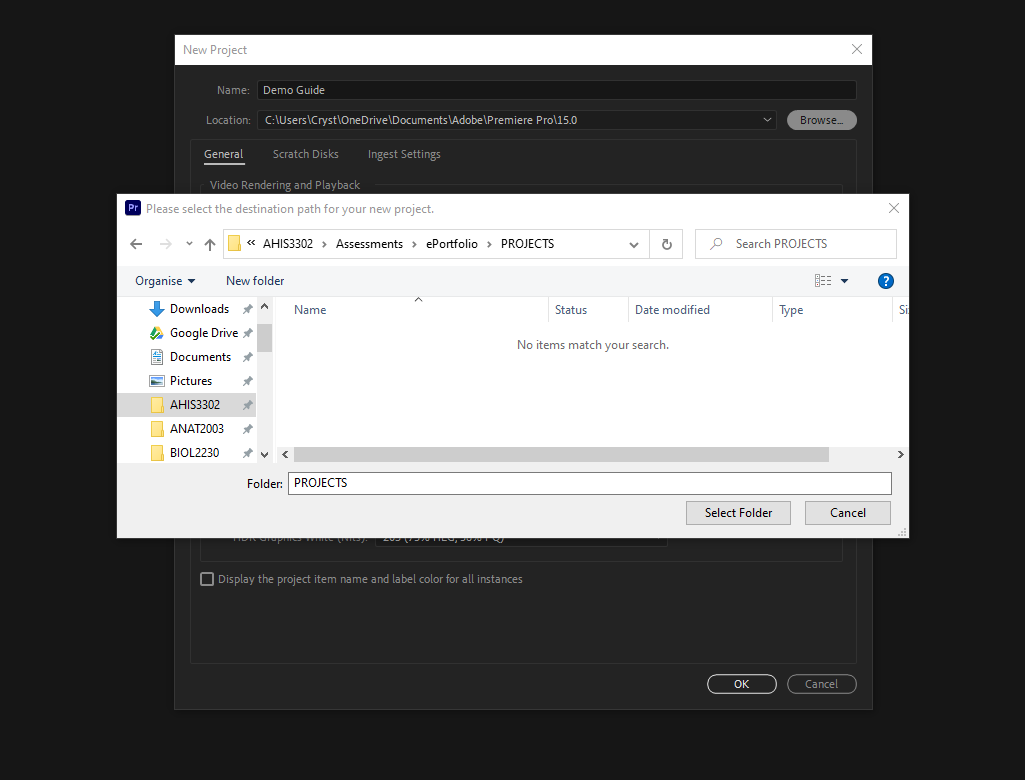The width and height of the screenshot is (1025, 780).
Task: Click the Select Folder button
Action: pos(738,513)
